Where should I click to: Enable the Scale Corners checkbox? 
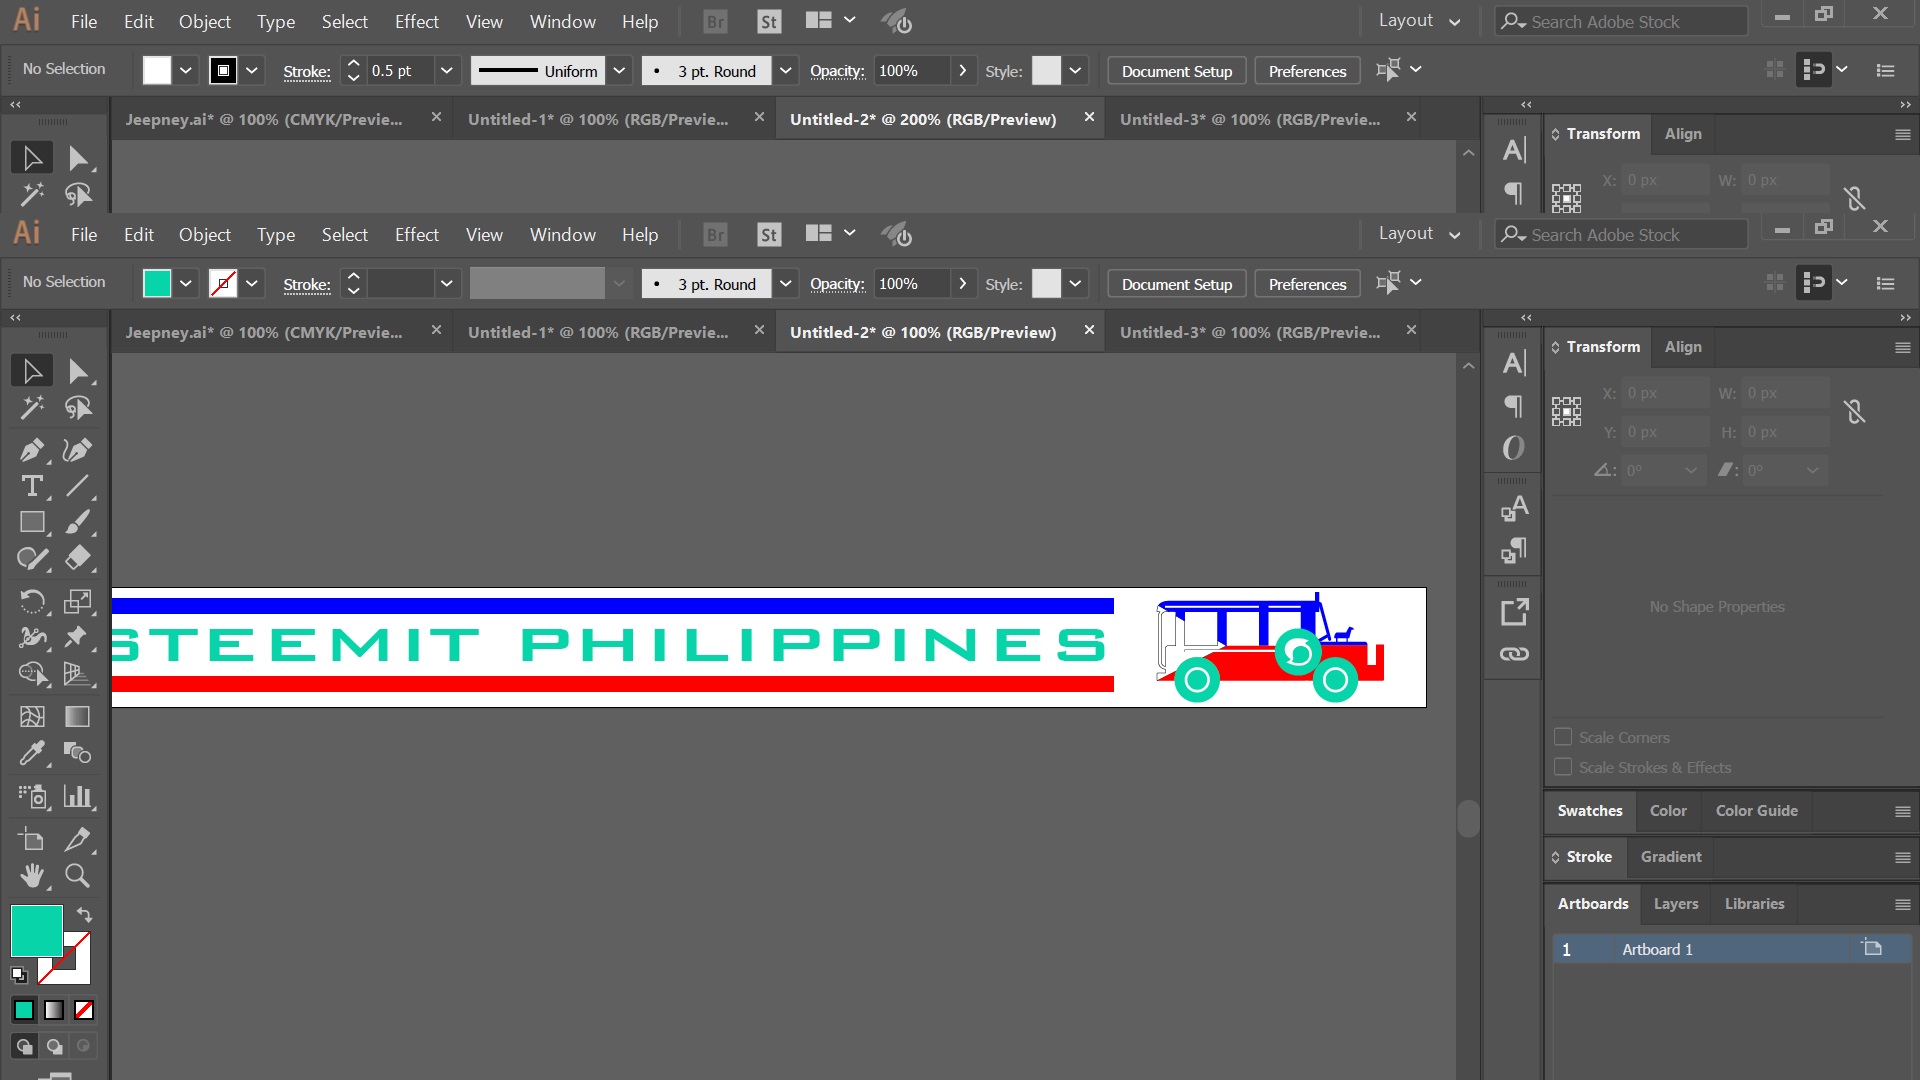(1563, 737)
